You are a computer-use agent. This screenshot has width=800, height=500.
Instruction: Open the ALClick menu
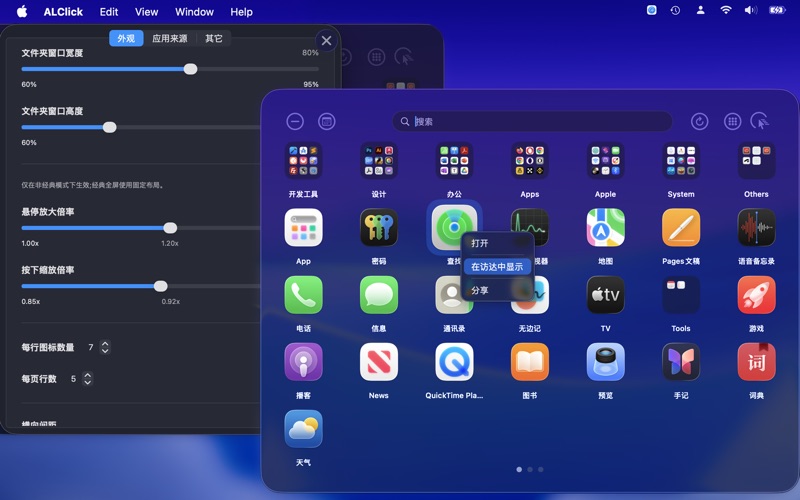click(x=63, y=12)
